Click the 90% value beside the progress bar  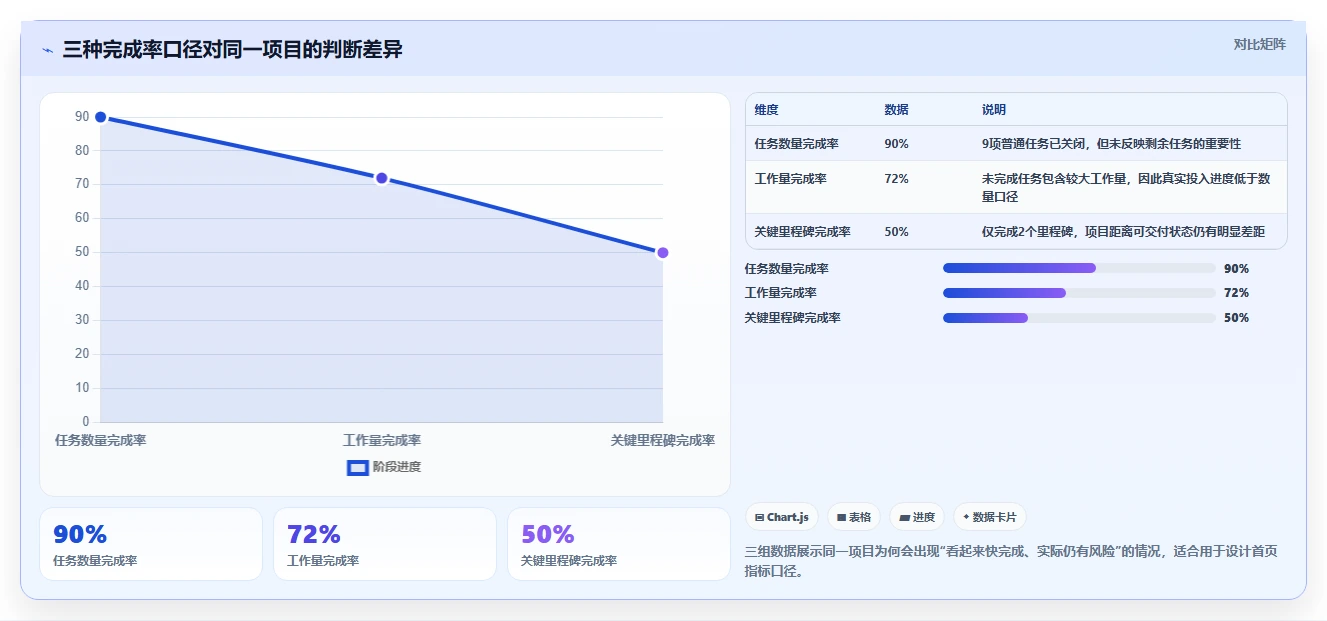[x=1236, y=269]
